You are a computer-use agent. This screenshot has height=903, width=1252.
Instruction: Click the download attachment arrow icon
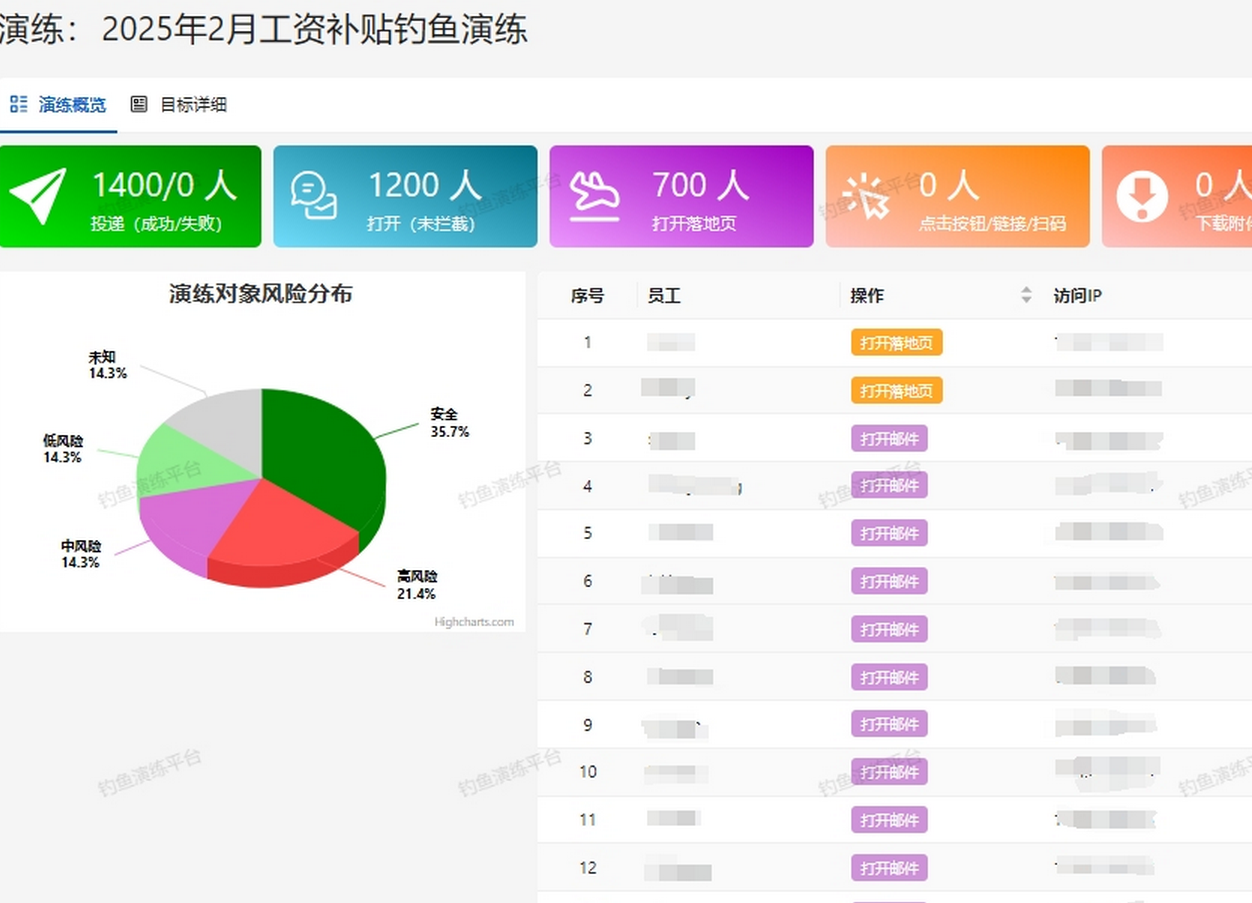(1142, 196)
